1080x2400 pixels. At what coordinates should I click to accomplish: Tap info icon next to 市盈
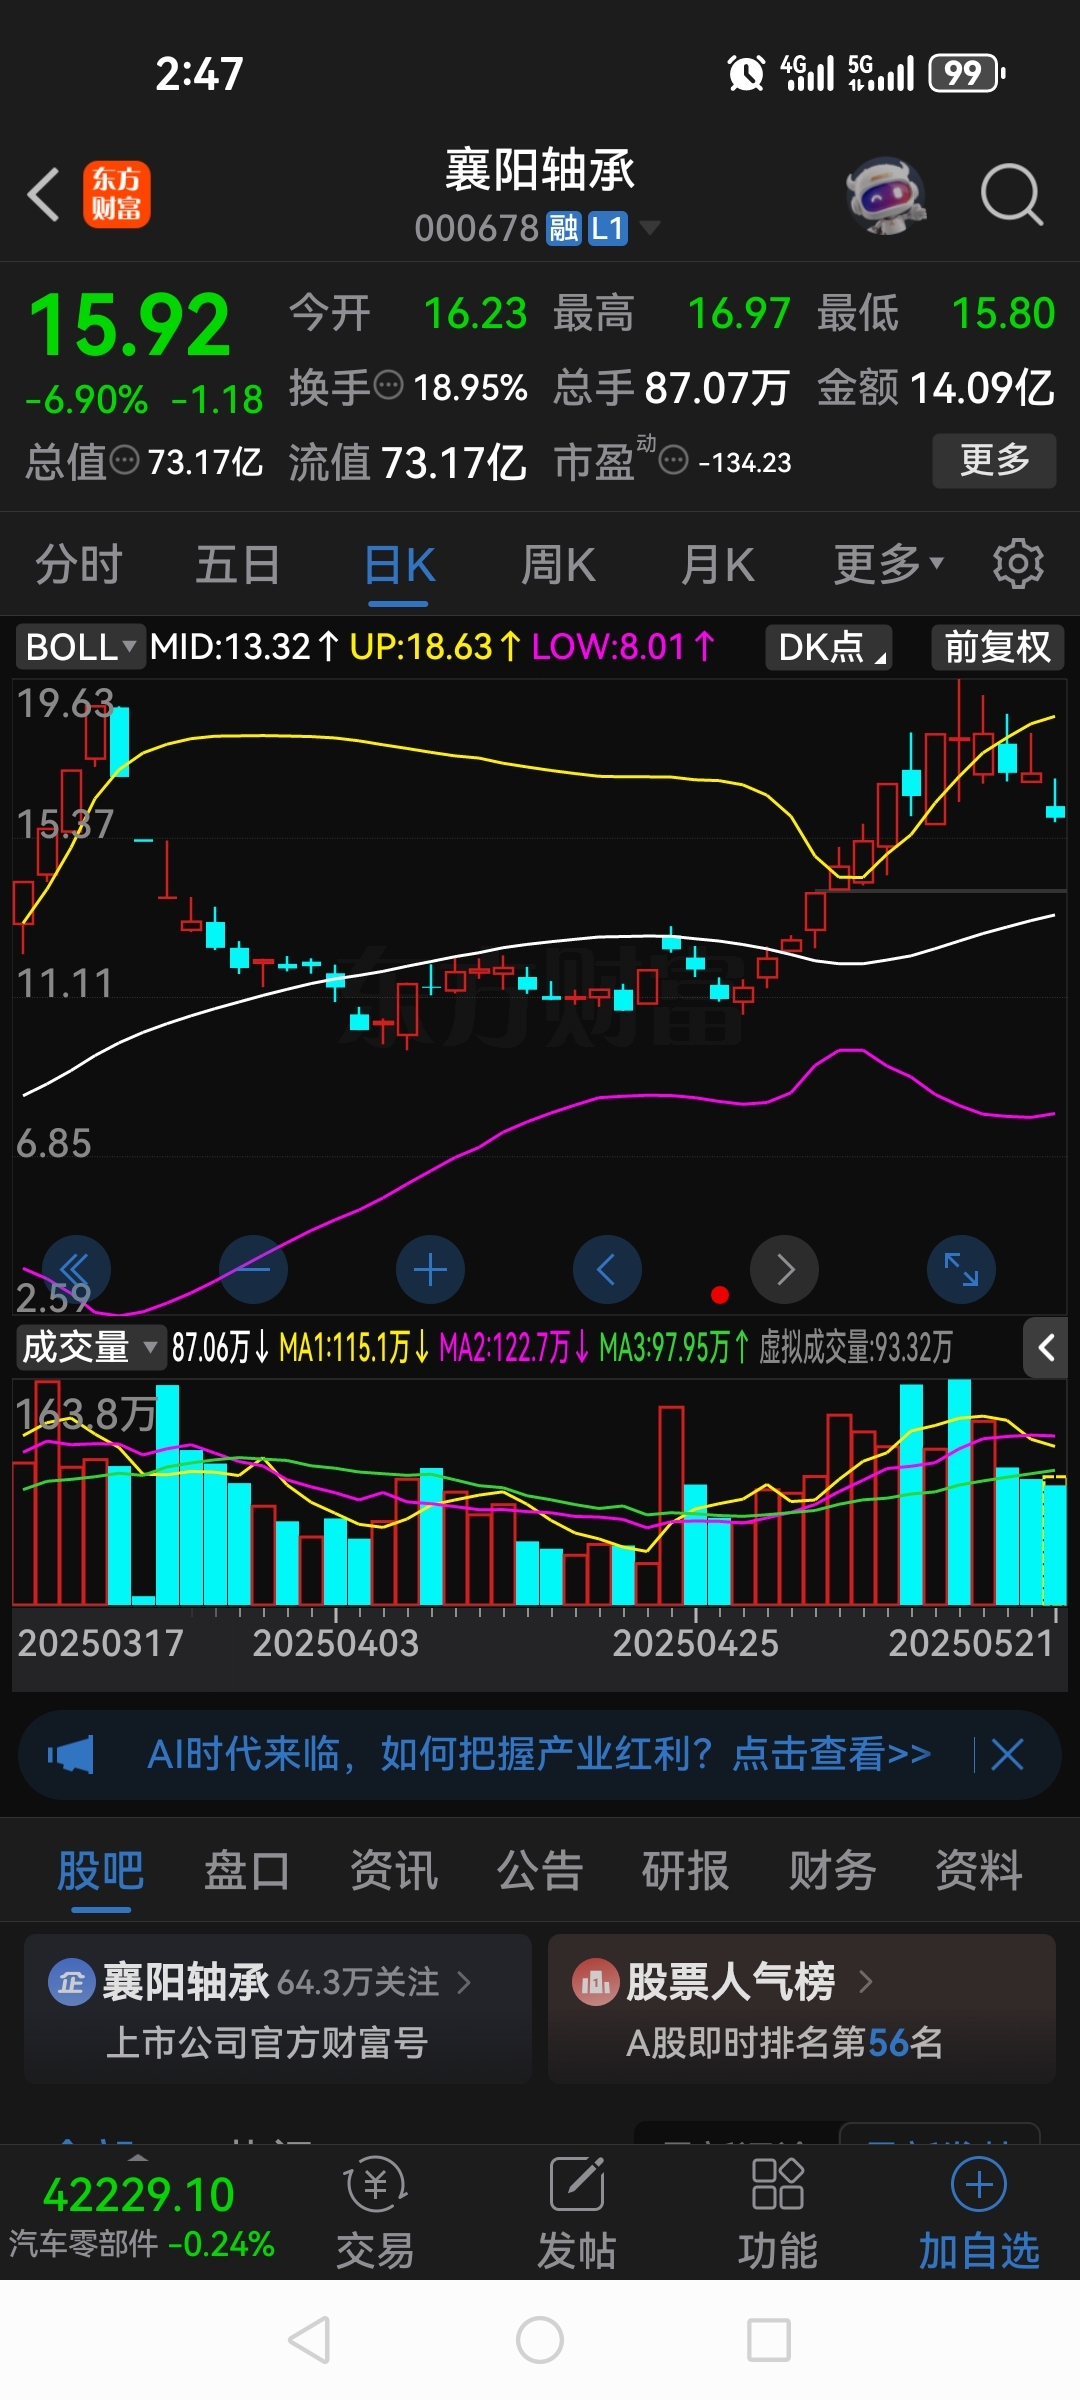point(675,461)
